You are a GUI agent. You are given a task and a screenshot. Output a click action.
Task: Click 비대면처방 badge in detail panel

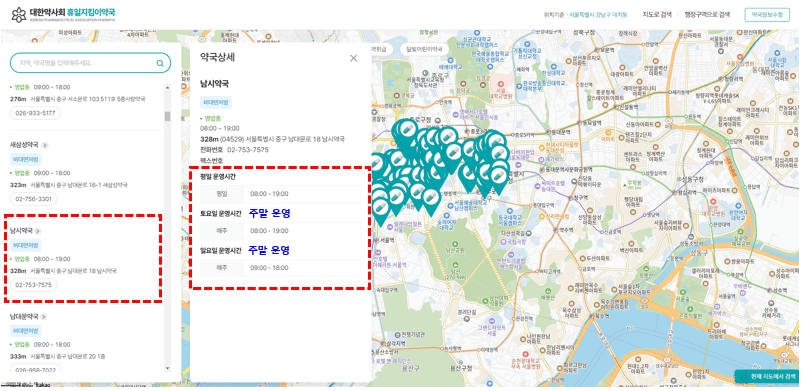tap(216, 102)
